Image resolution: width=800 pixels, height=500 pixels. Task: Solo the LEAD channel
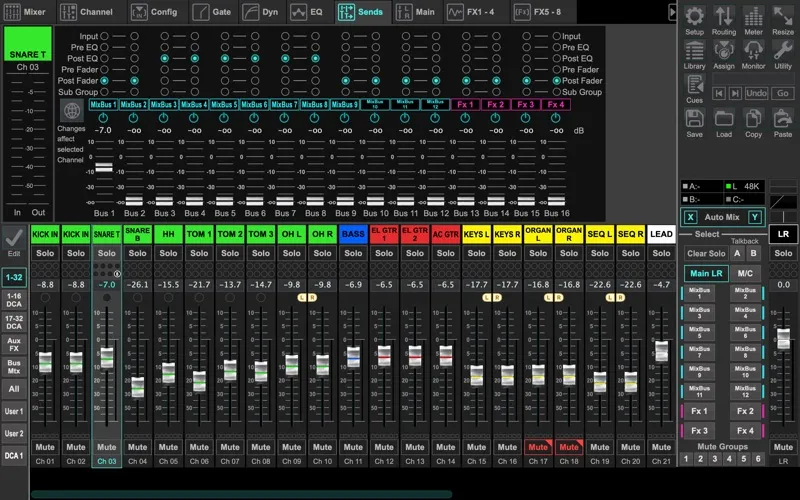661,253
